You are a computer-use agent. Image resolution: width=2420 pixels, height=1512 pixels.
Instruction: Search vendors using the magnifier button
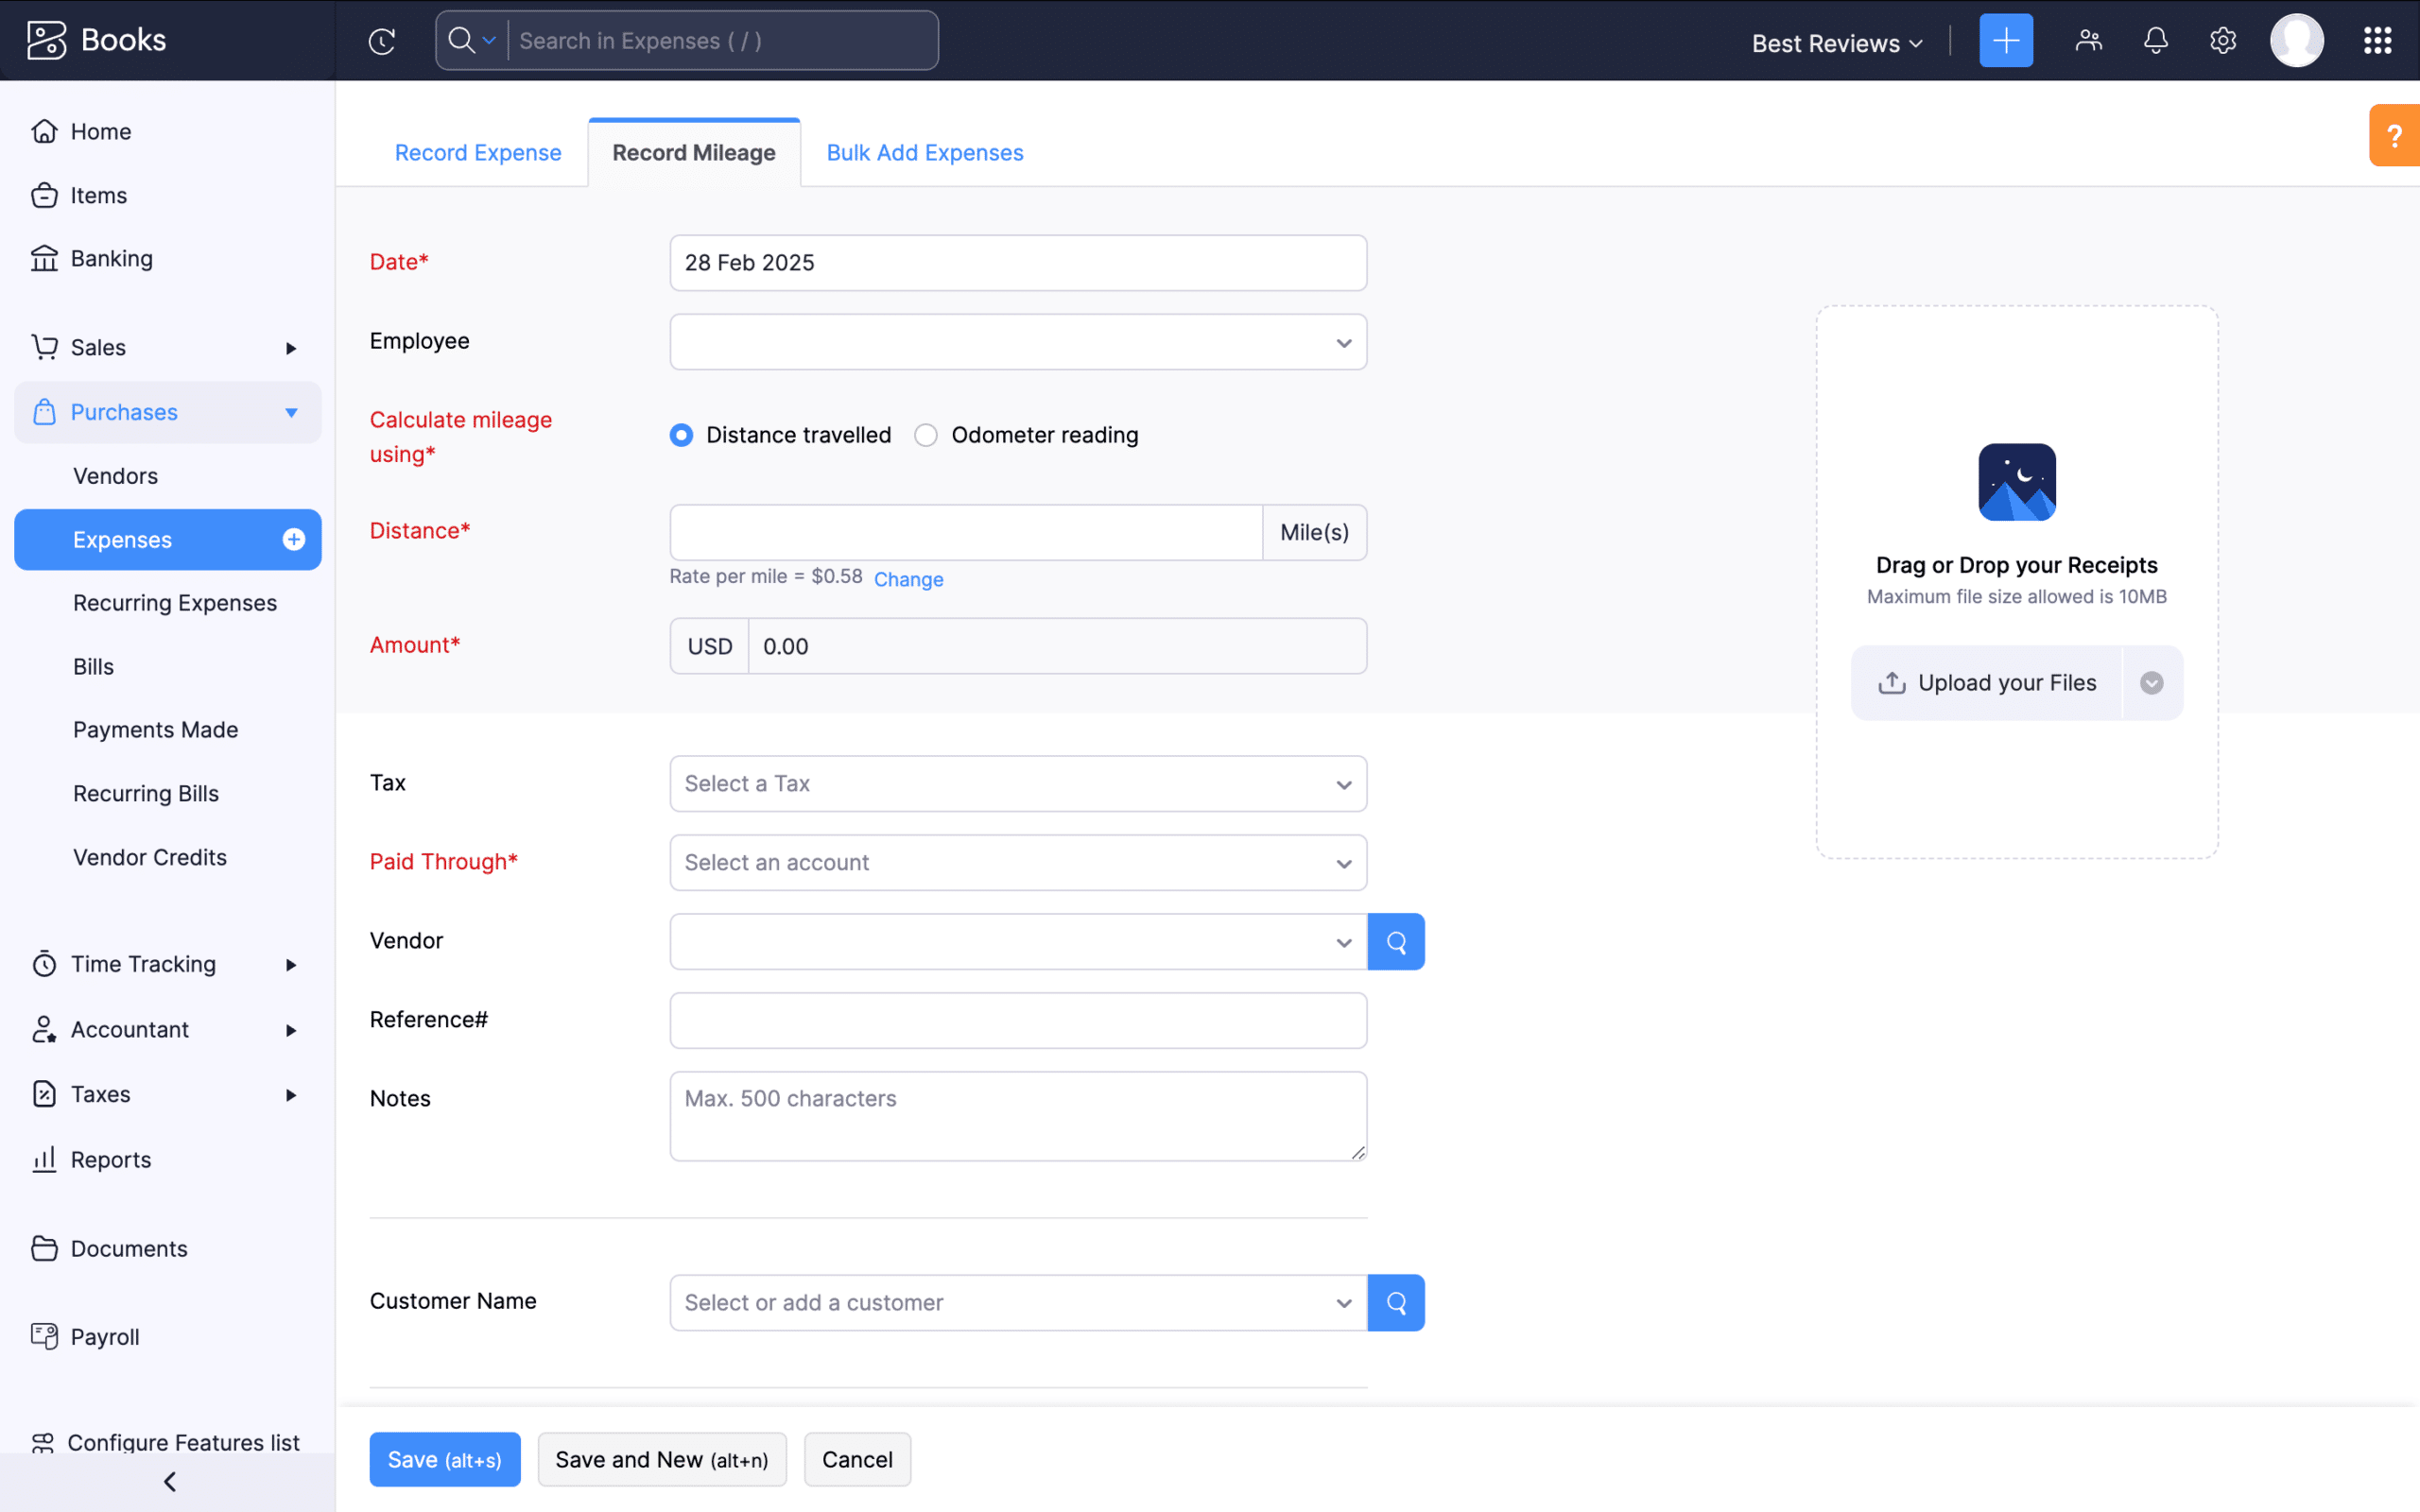(1396, 942)
